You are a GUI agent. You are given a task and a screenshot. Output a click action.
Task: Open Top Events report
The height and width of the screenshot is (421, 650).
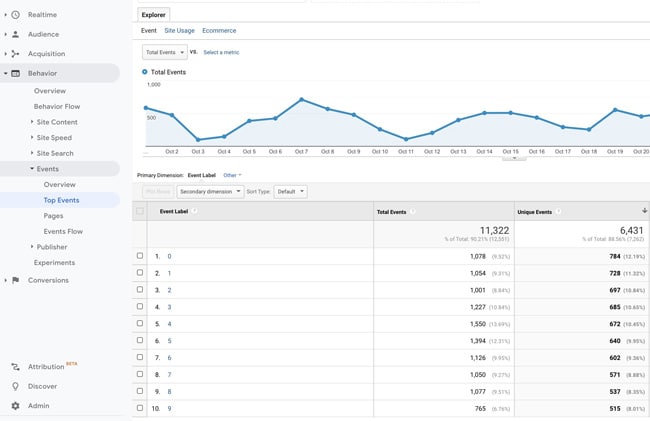click(x=61, y=200)
